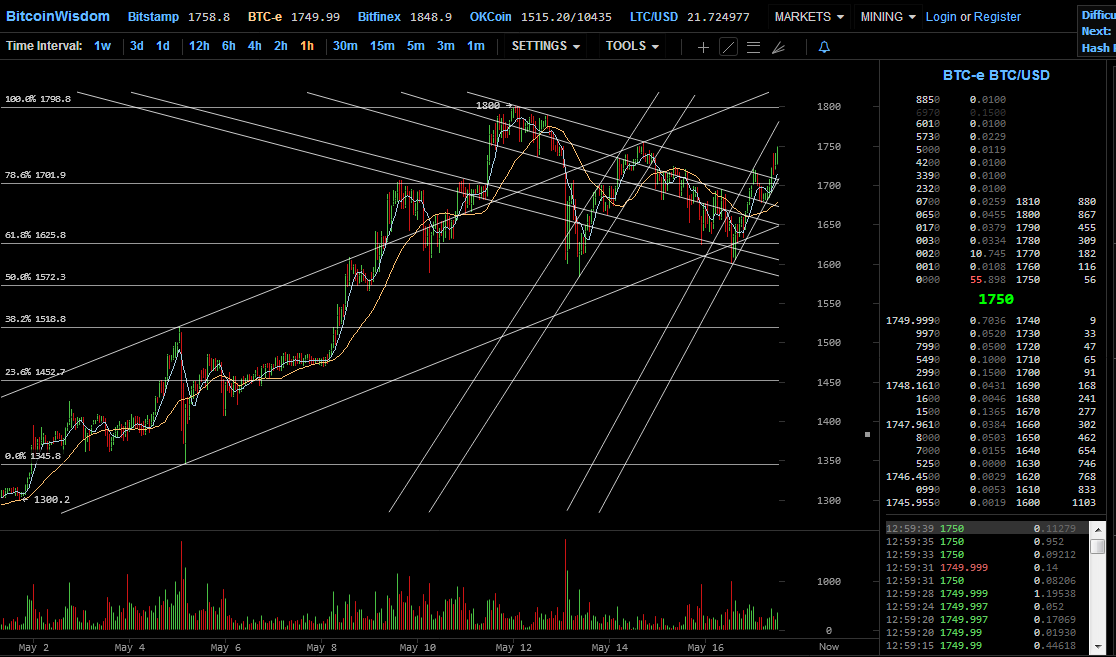Click the Now label on time axis
This screenshot has width=1116, height=657.
point(828,646)
